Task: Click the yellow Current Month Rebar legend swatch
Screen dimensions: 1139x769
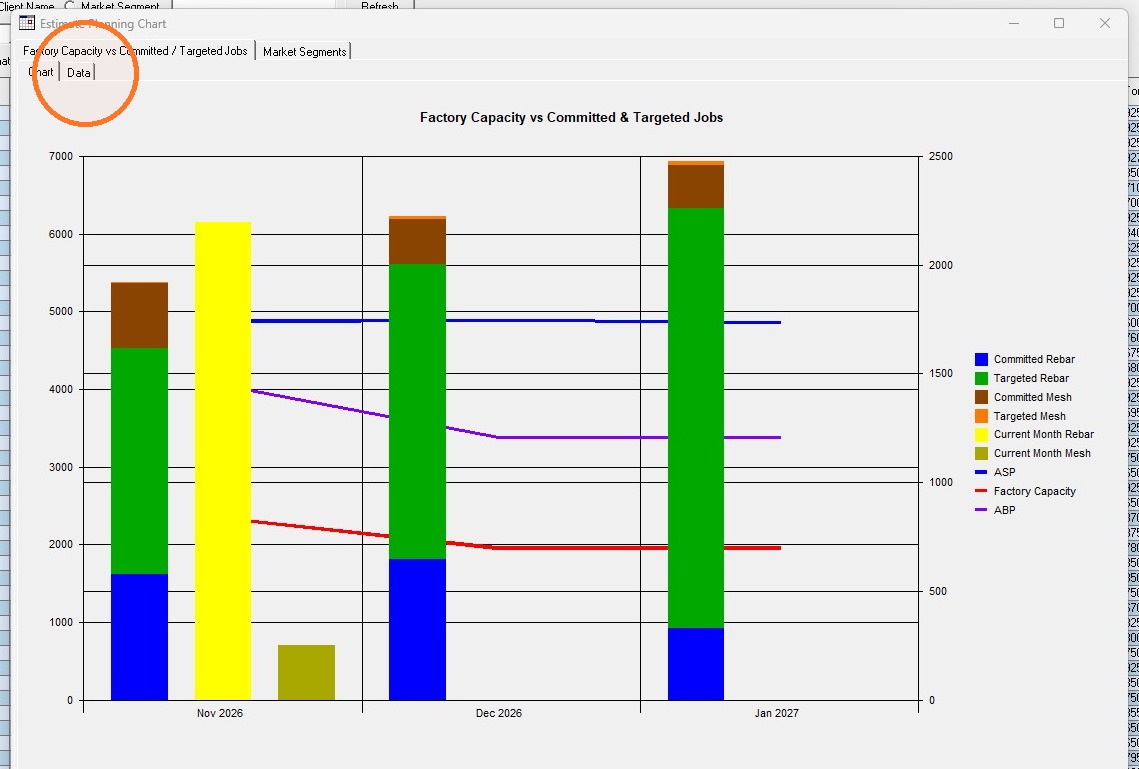Action: pyautogui.click(x=981, y=435)
